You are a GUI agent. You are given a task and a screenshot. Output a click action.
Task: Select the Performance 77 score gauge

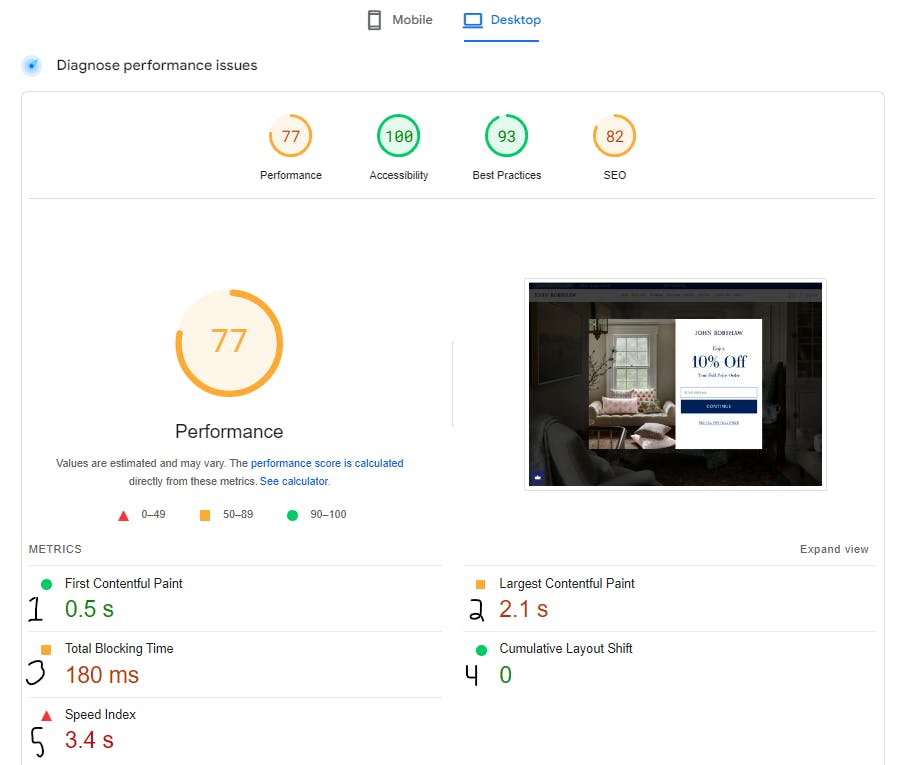(291, 136)
